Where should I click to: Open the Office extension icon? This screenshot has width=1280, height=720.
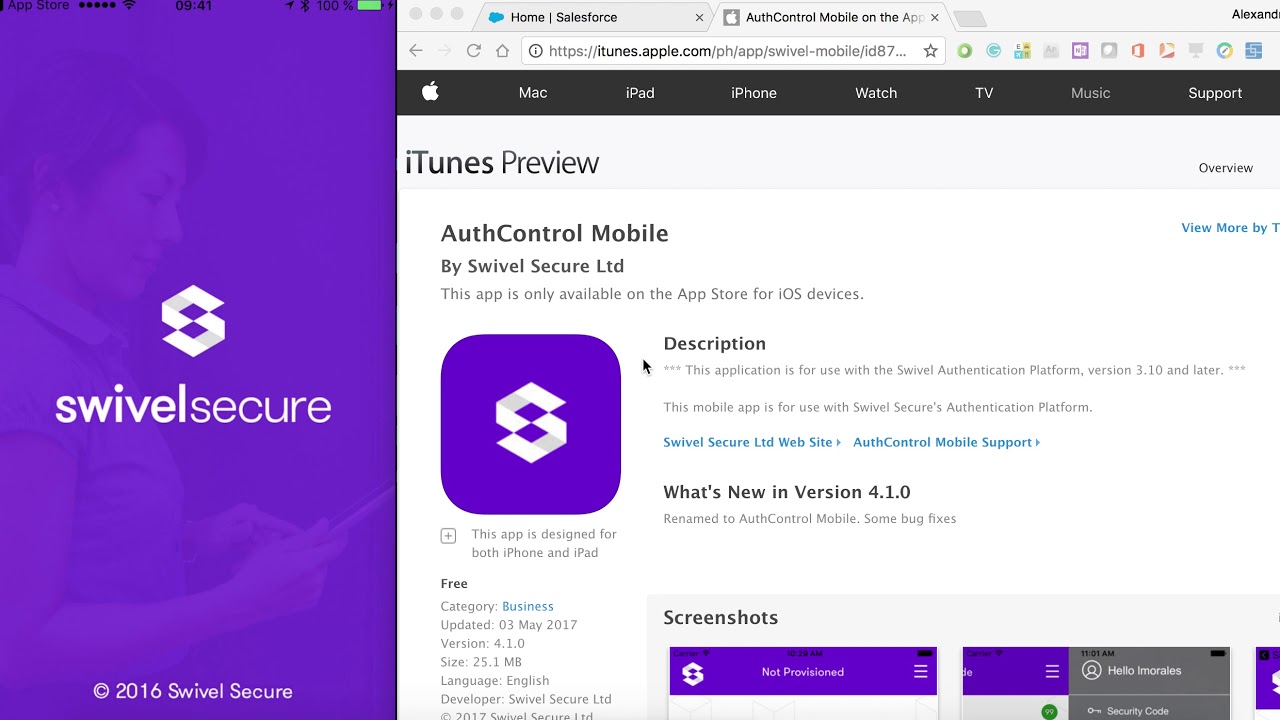(x=1138, y=51)
